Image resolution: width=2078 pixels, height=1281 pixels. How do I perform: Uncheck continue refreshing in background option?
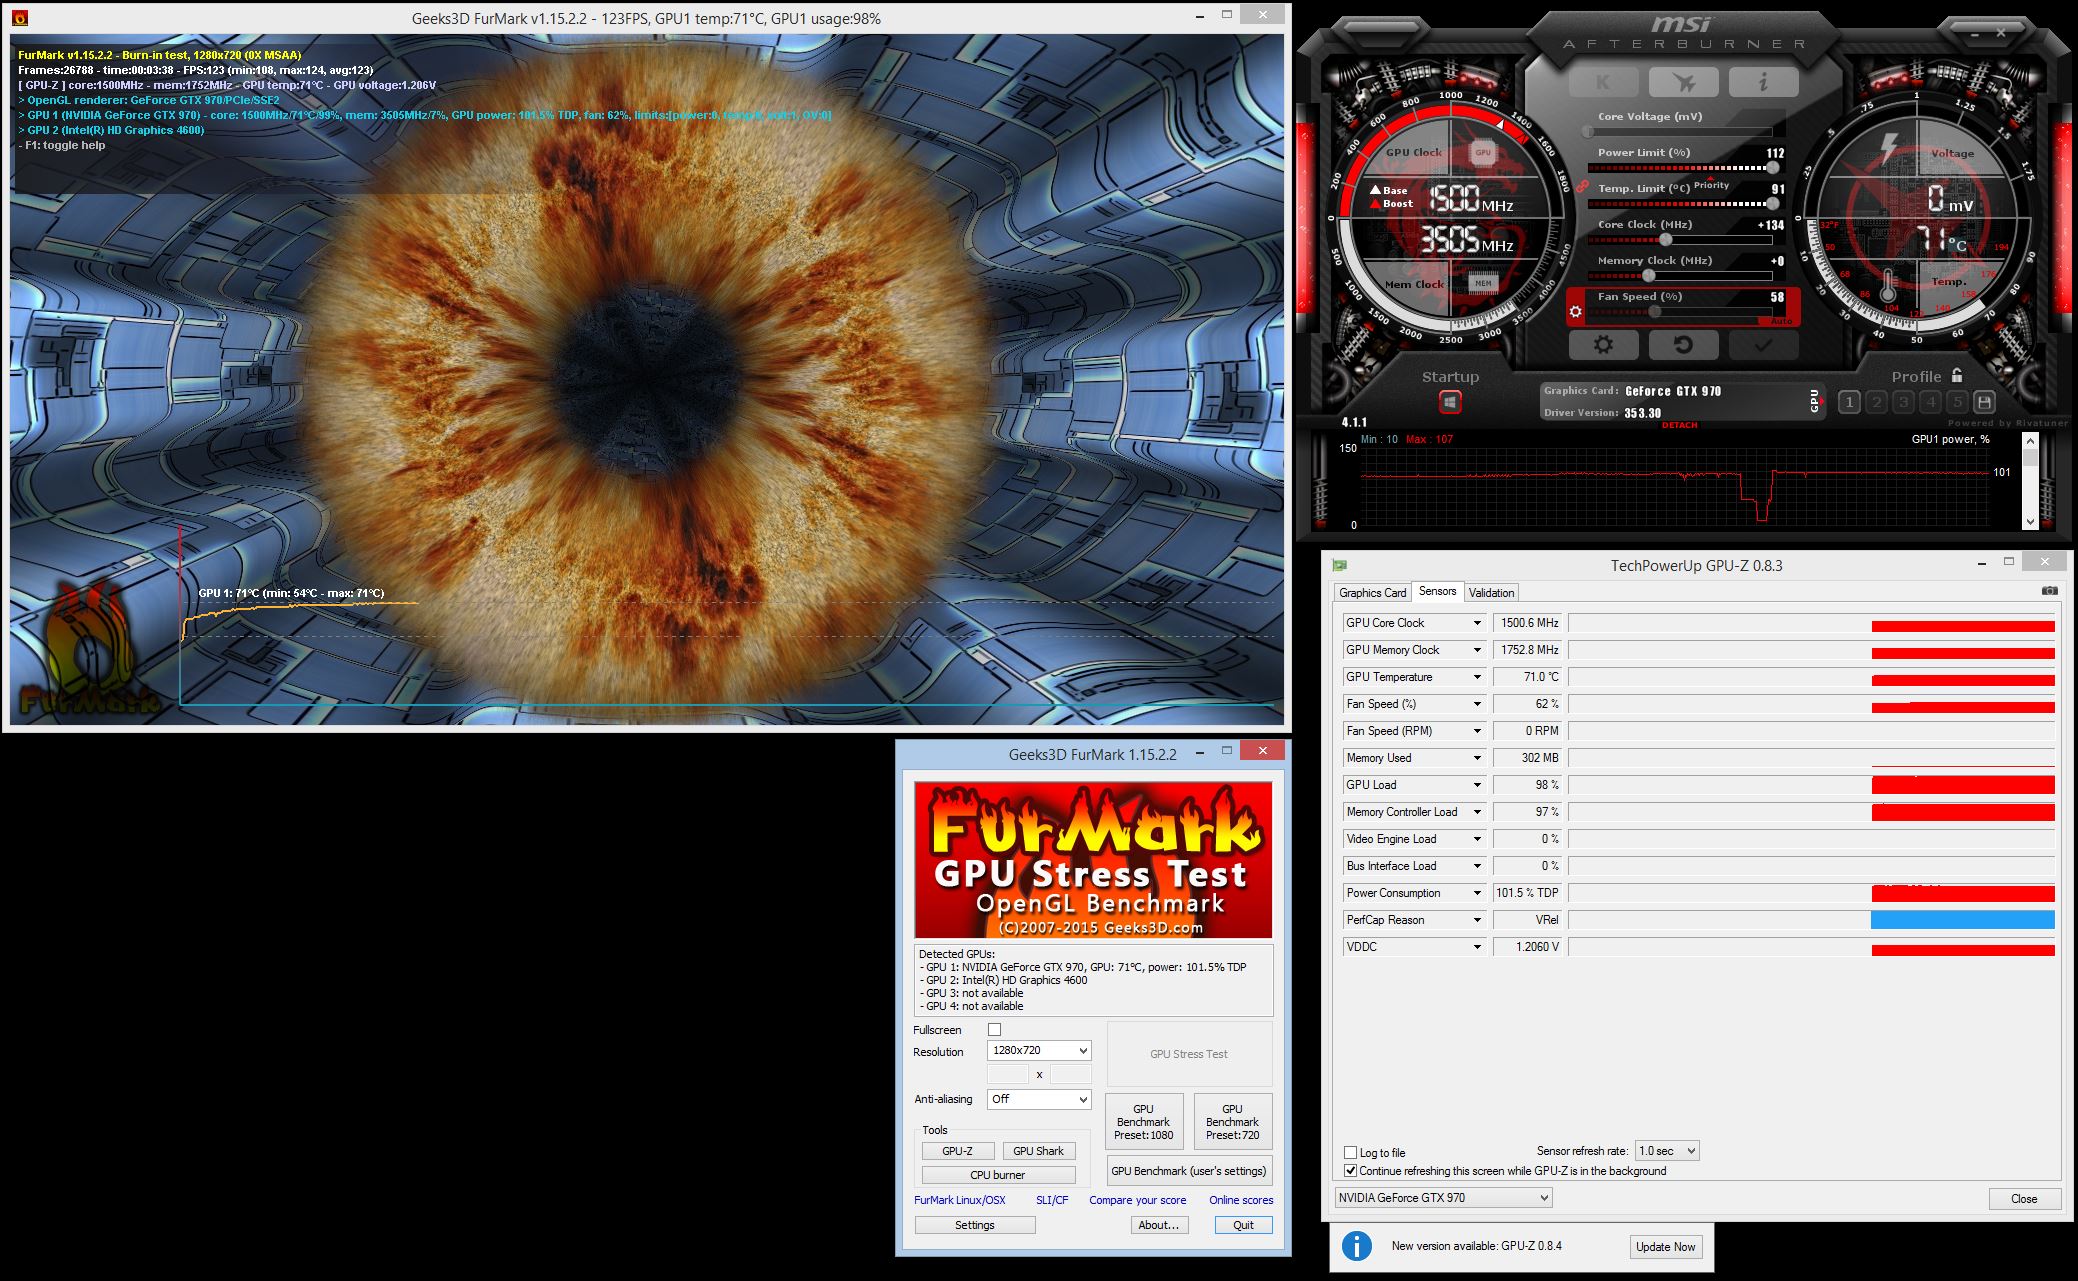pyautogui.click(x=1351, y=1171)
